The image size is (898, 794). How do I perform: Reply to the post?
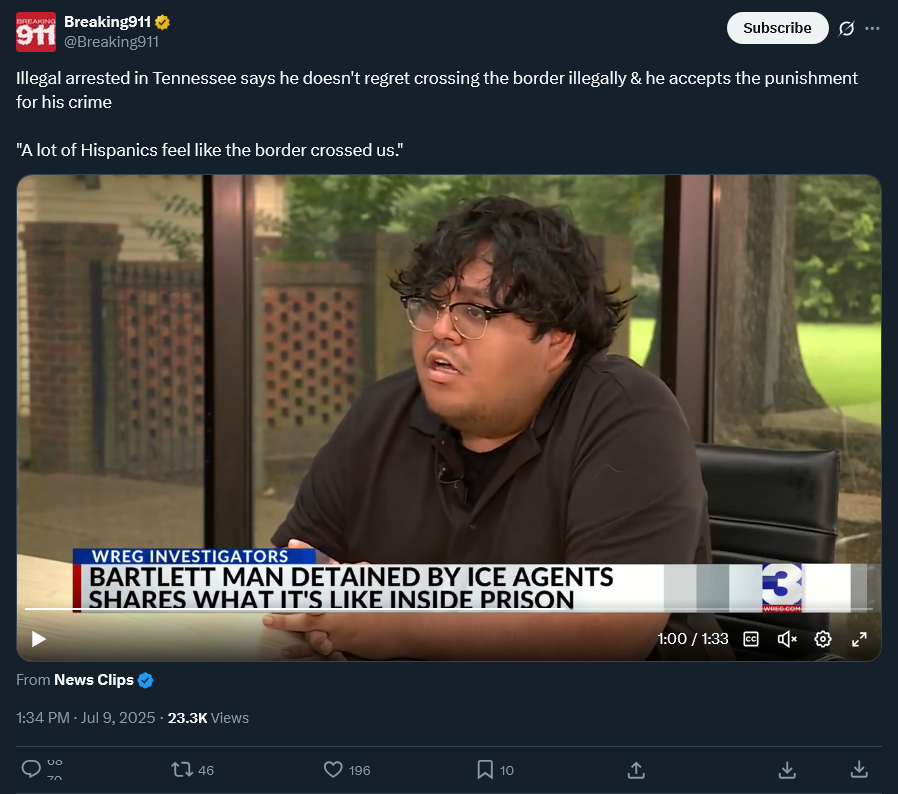coord(31,769)
